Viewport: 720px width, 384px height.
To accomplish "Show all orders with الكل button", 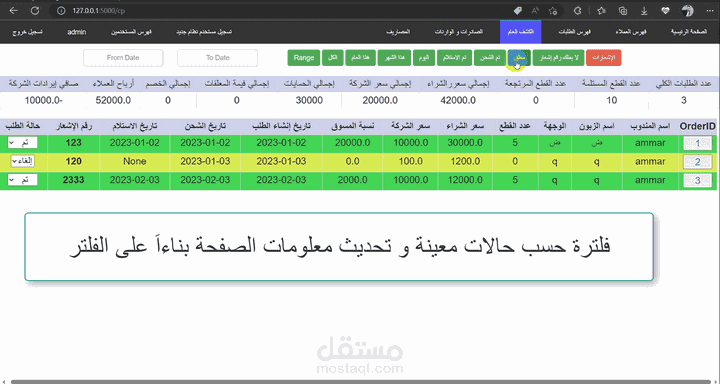I will [333, 57].
